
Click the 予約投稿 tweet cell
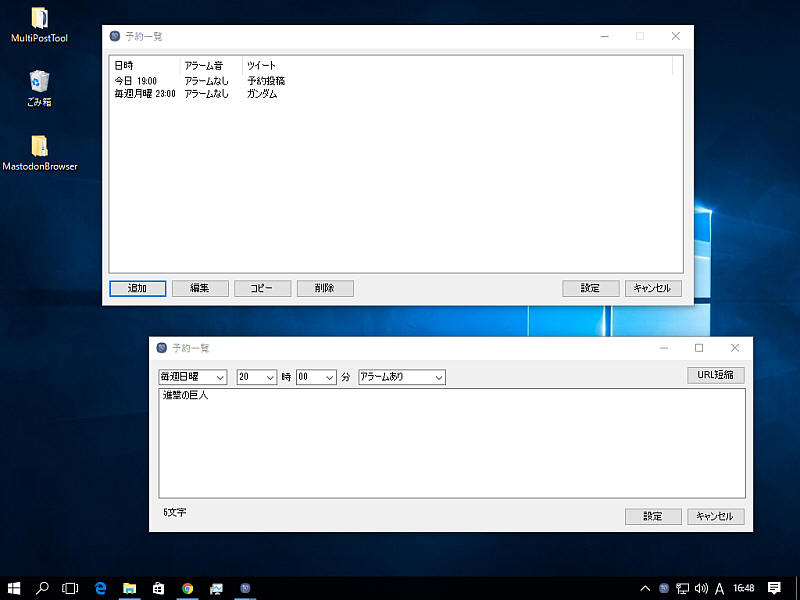(x=266, y=81)
